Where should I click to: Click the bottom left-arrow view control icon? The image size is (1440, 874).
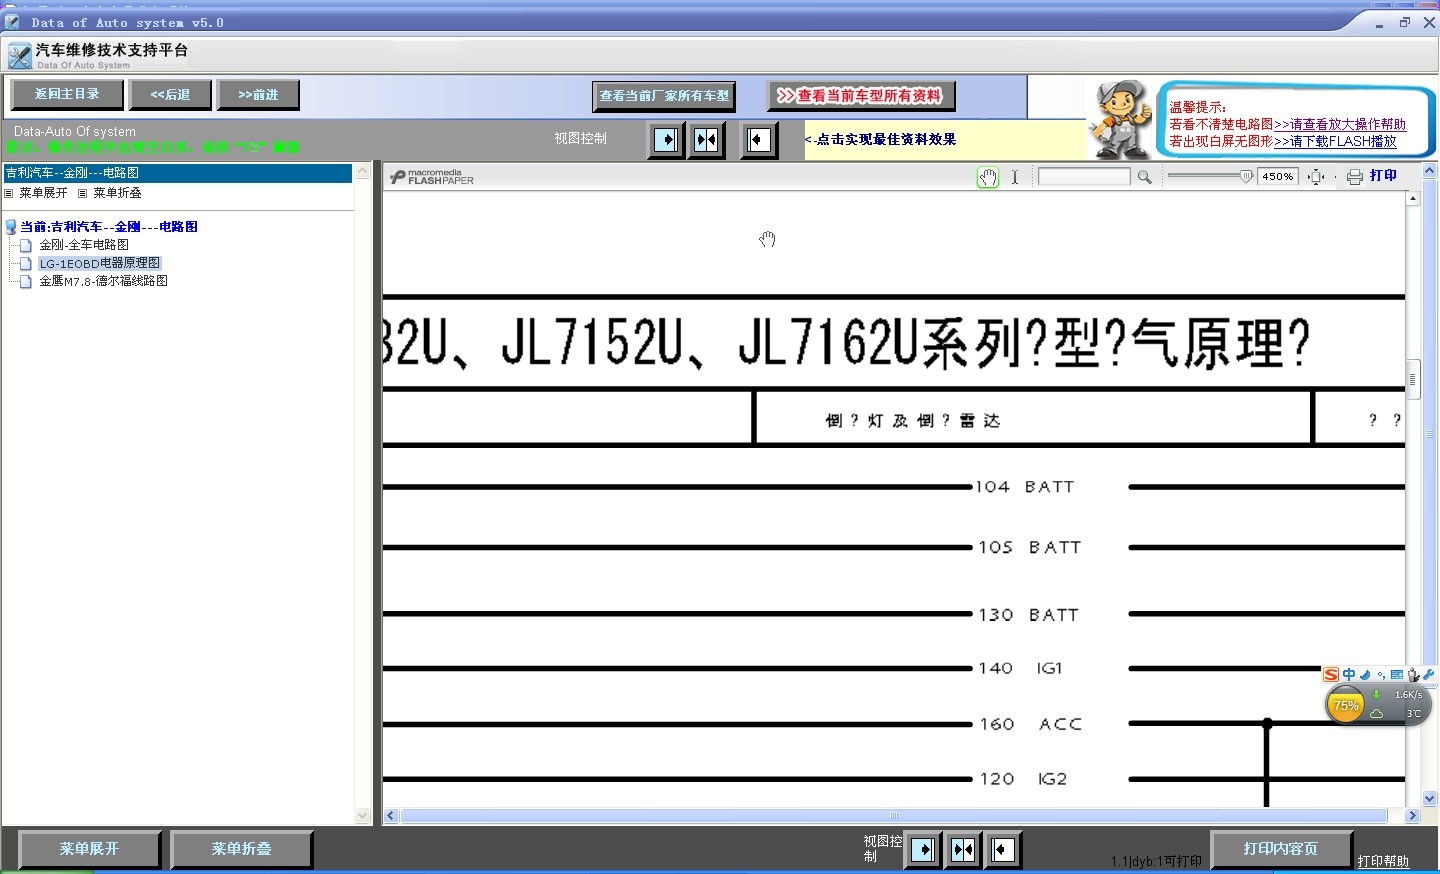click(x=1003, y=850)
